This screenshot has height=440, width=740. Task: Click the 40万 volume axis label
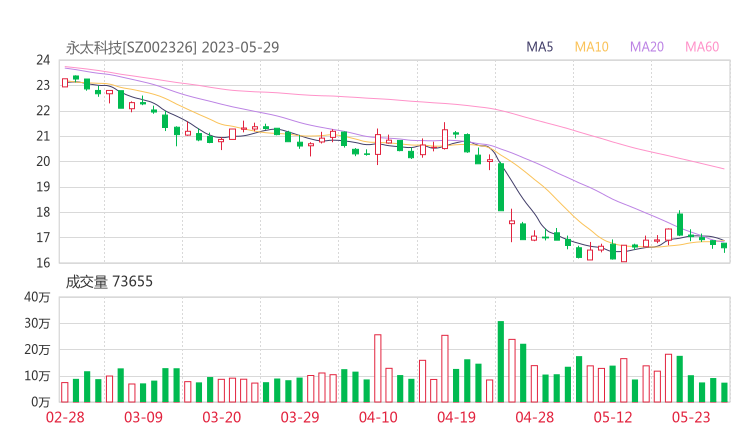(37, 297)
